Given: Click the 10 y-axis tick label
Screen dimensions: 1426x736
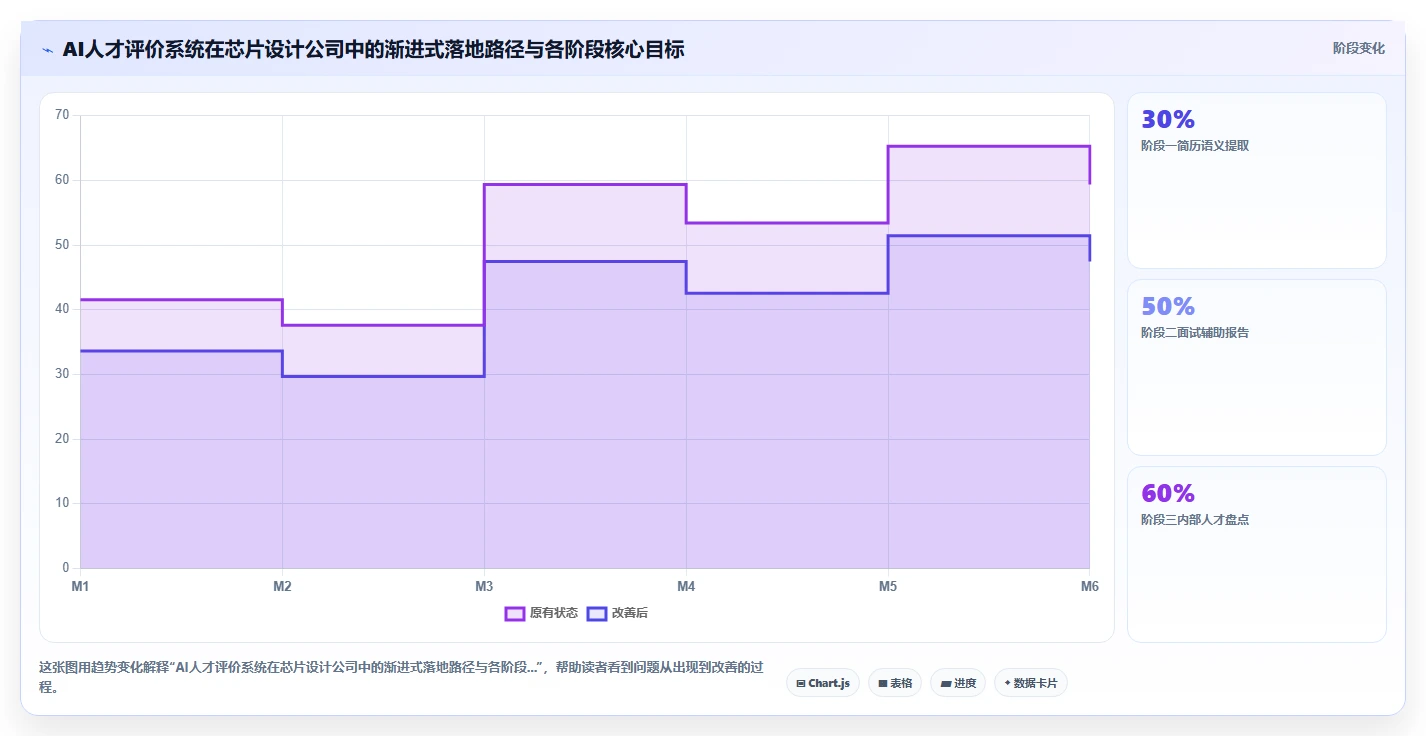Looking at the screenshot, I should tap(62, 503).
